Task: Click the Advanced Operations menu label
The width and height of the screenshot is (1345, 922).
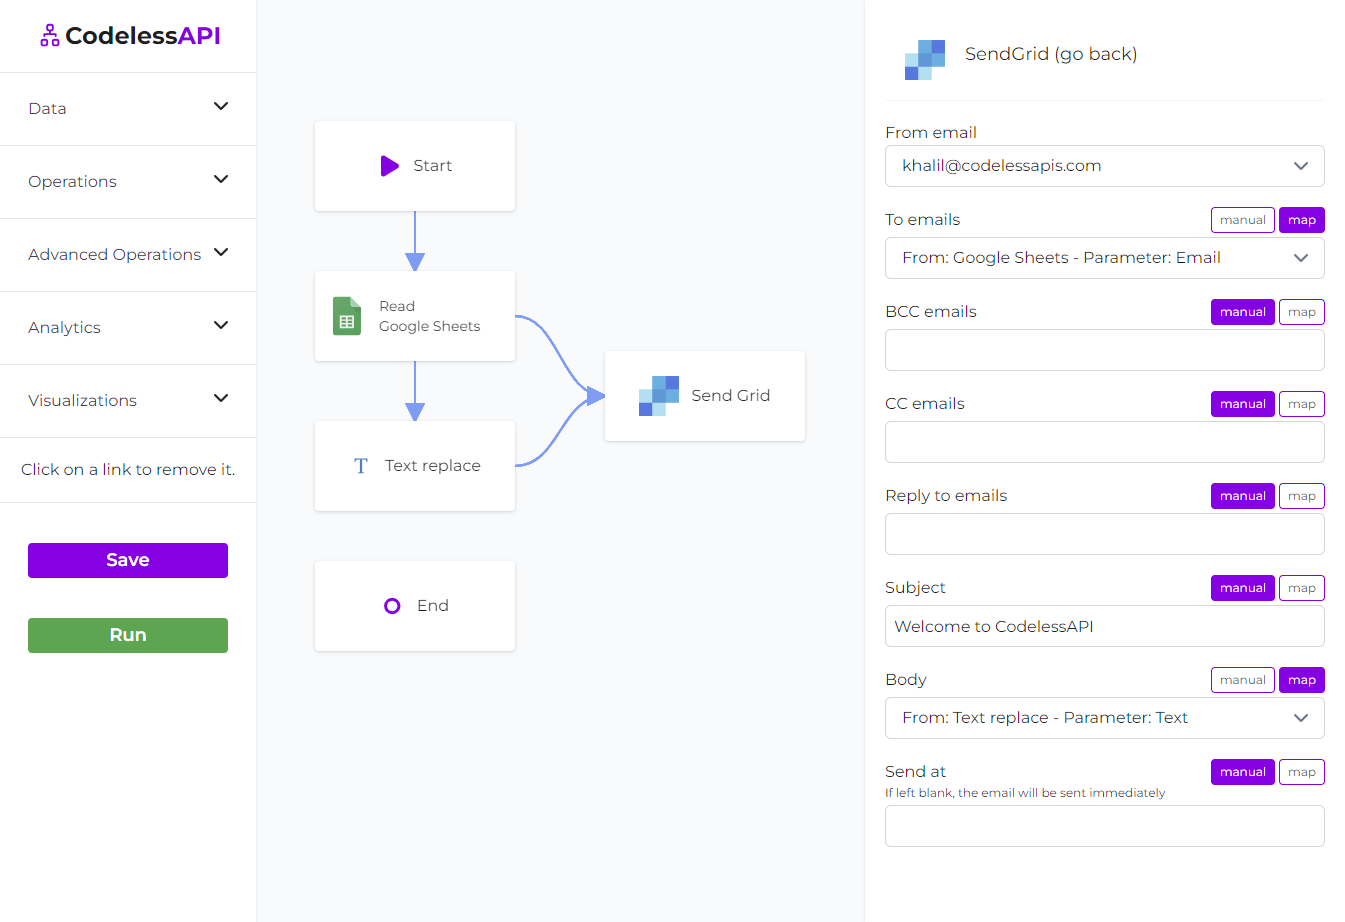Action: 115,255
